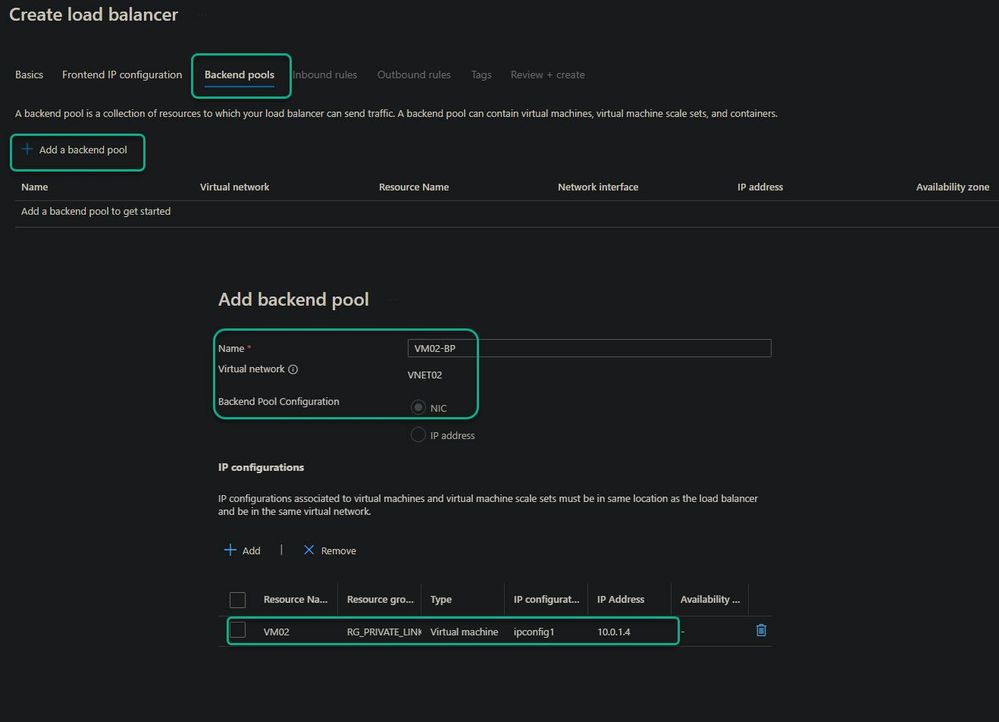Viewport: 999px width, 722px height.
Task: Select the NIC radio button
Action: tap(418, 407)
